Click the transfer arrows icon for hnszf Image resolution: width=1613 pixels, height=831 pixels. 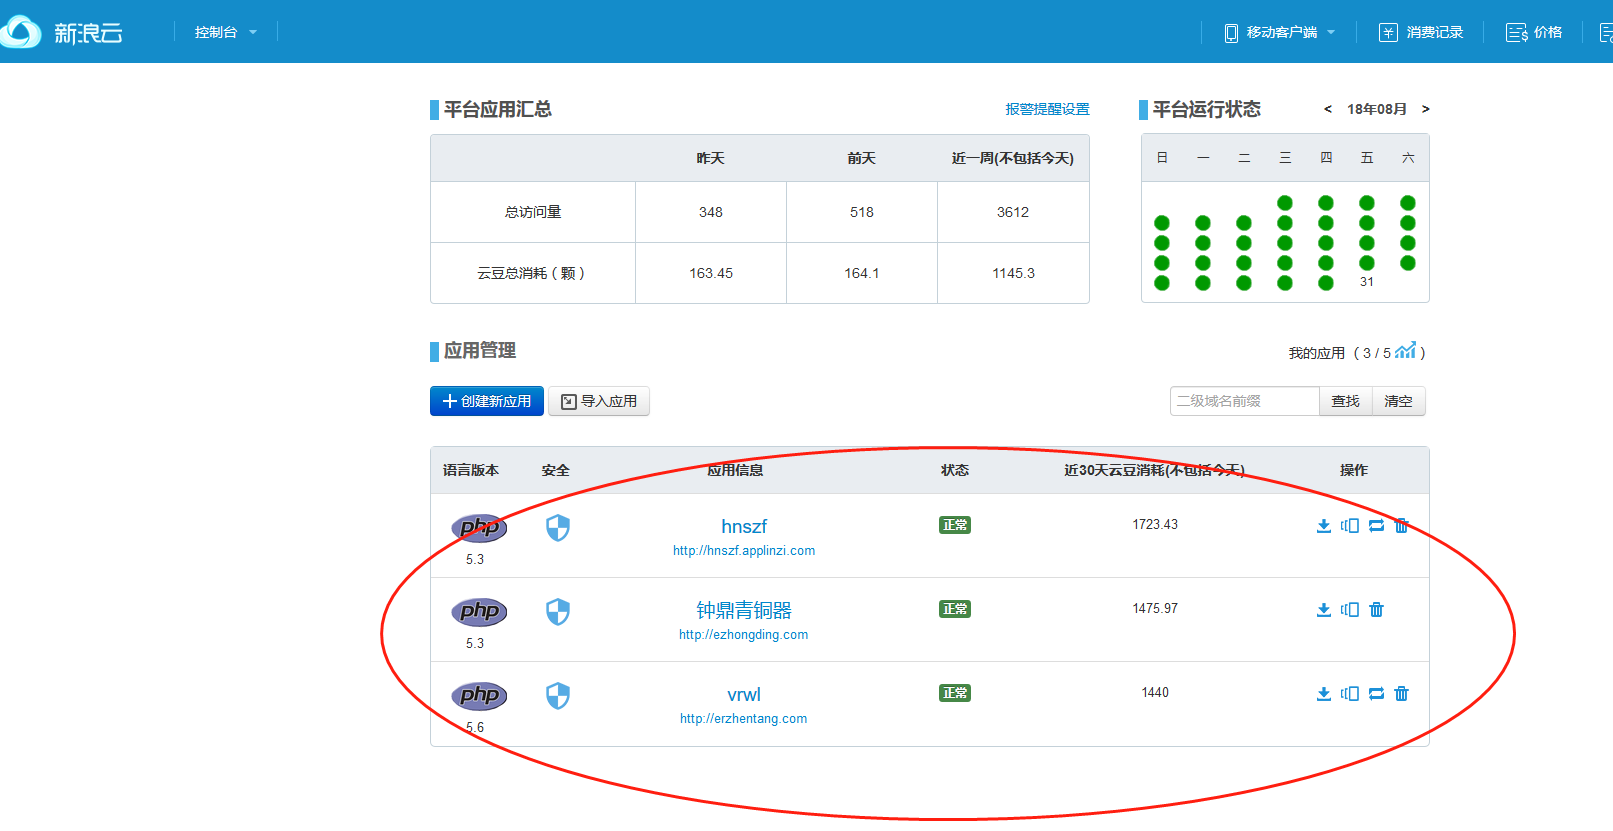[x=1376, y=526]
